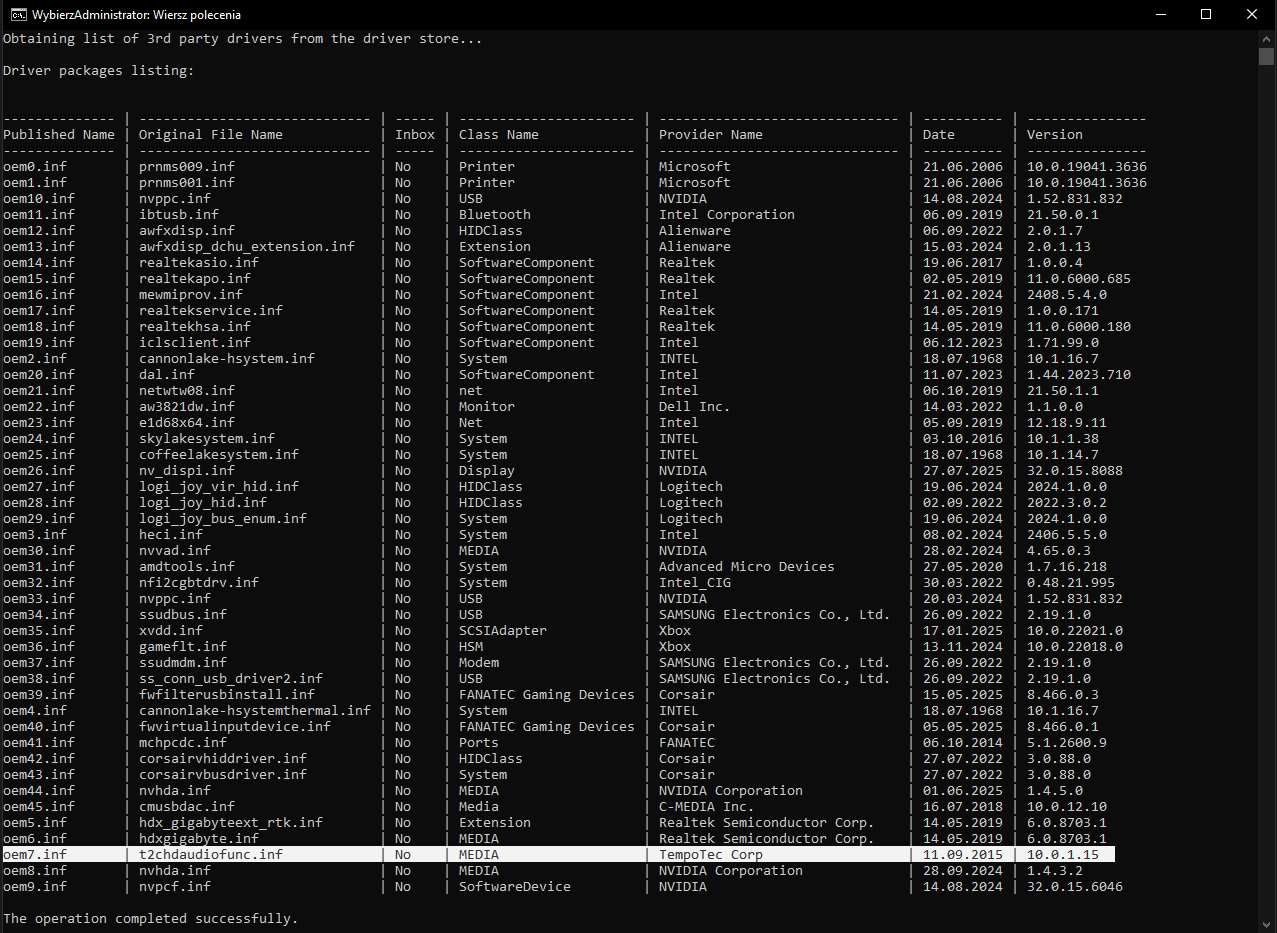
Task: Click the window title text
Action: [136, 15]
